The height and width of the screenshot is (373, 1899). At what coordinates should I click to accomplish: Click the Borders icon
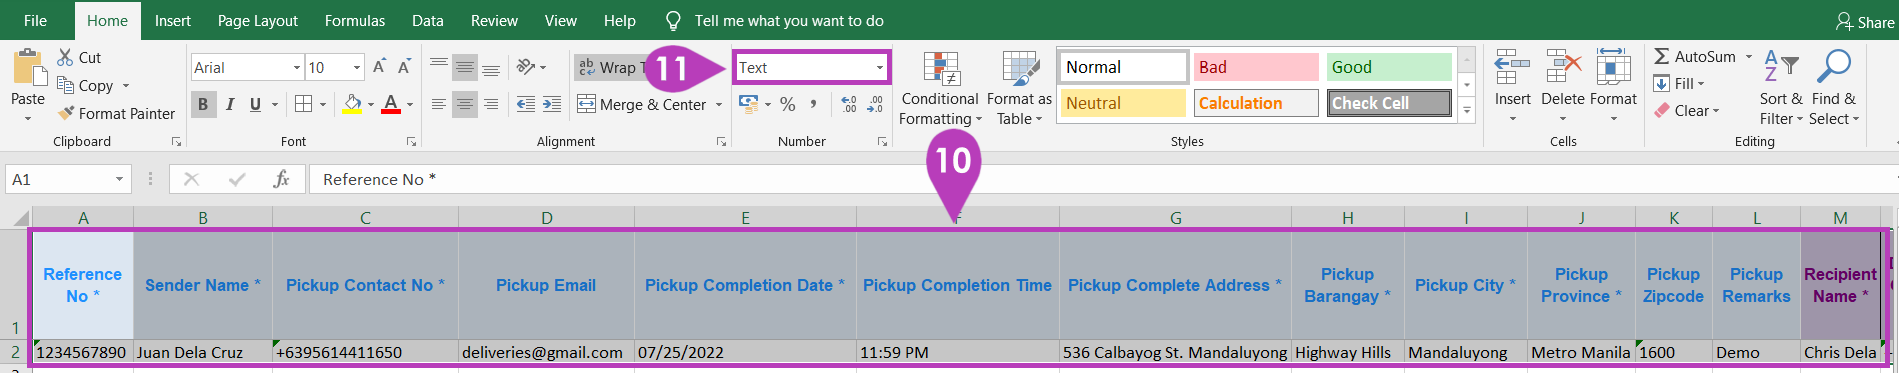304,104
